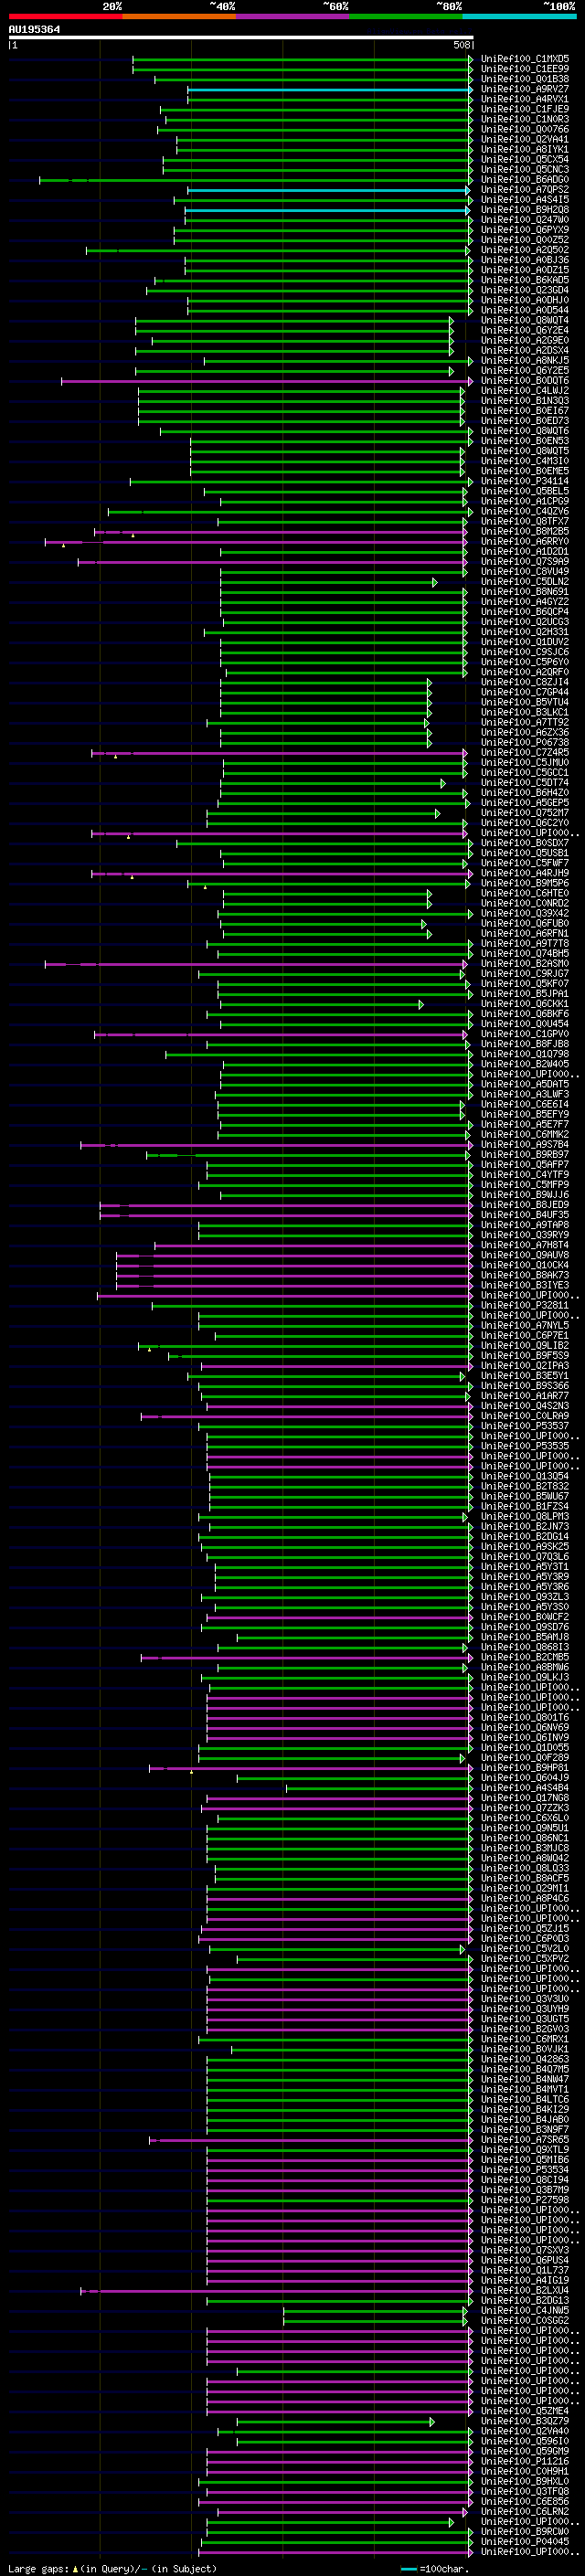585x2576 pixels.
Task: Select hit UniRef100_C4QZV6
Action: point(525,511)
